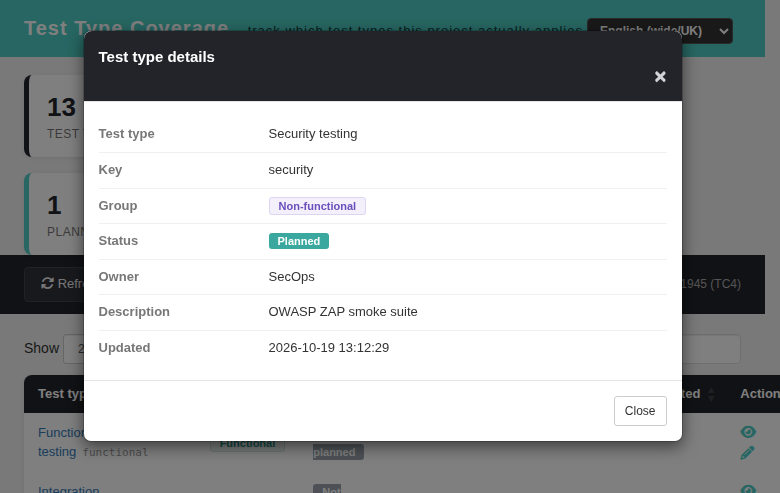Click the owner value SecOps
The image size is (780, 493).
coord(291,277)
